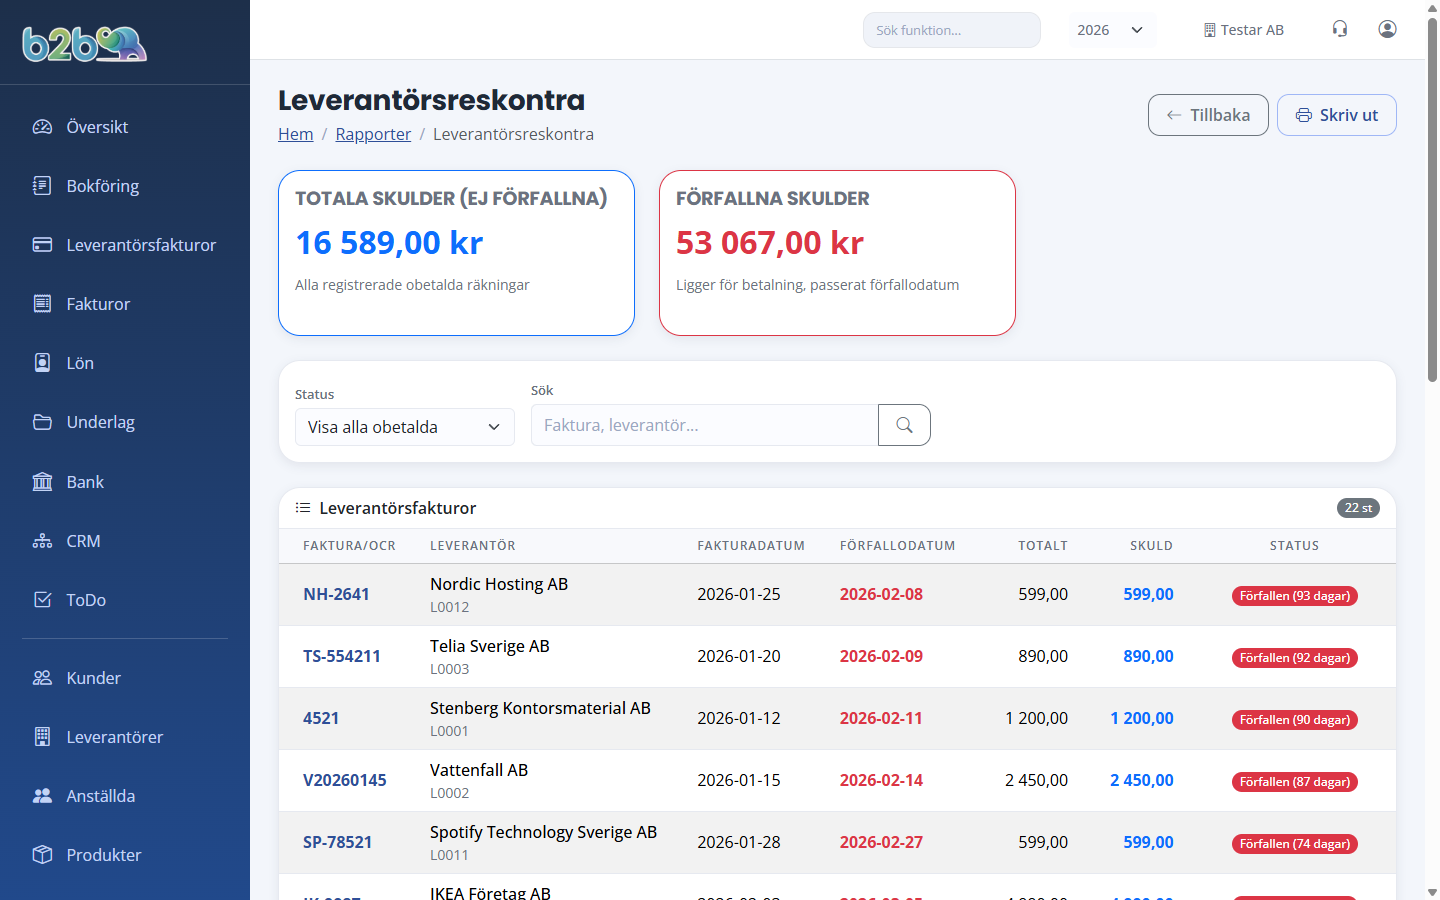Click the Tillbaka button
Viewport: 1440px width, 900px height.
(1208, 115)
